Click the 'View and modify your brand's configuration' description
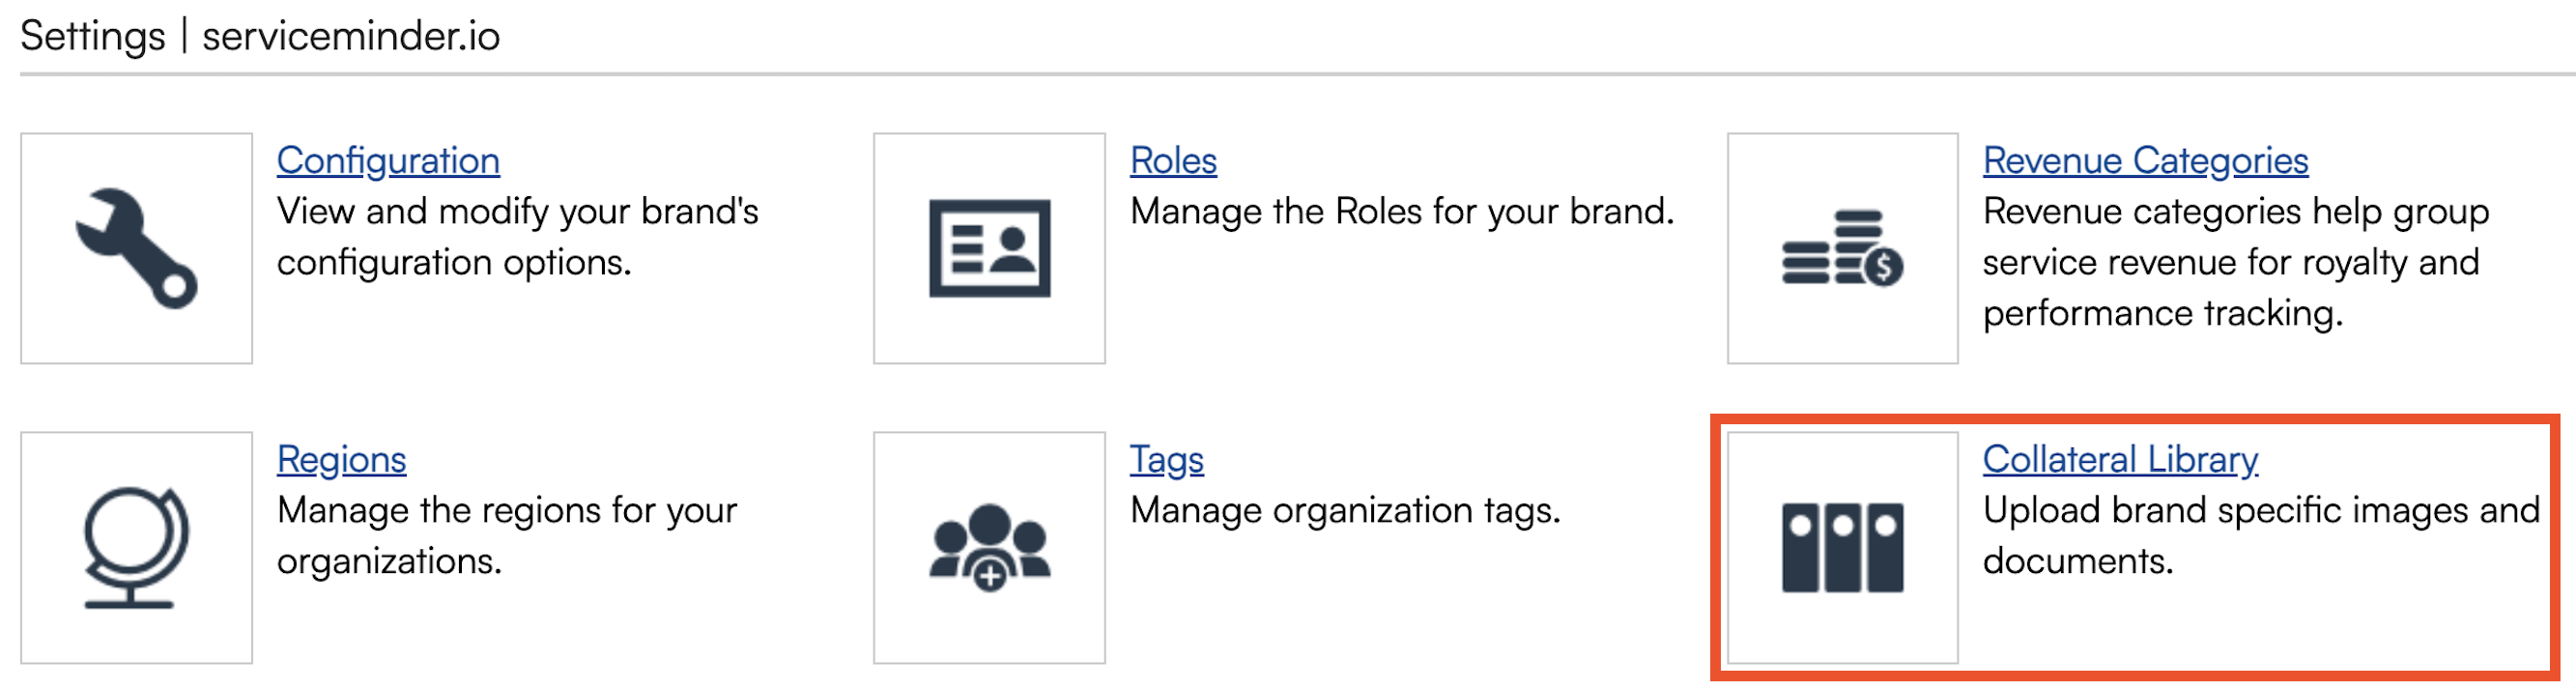Image resolution: width=2576 pixels, height=690 pixels. 517,237
